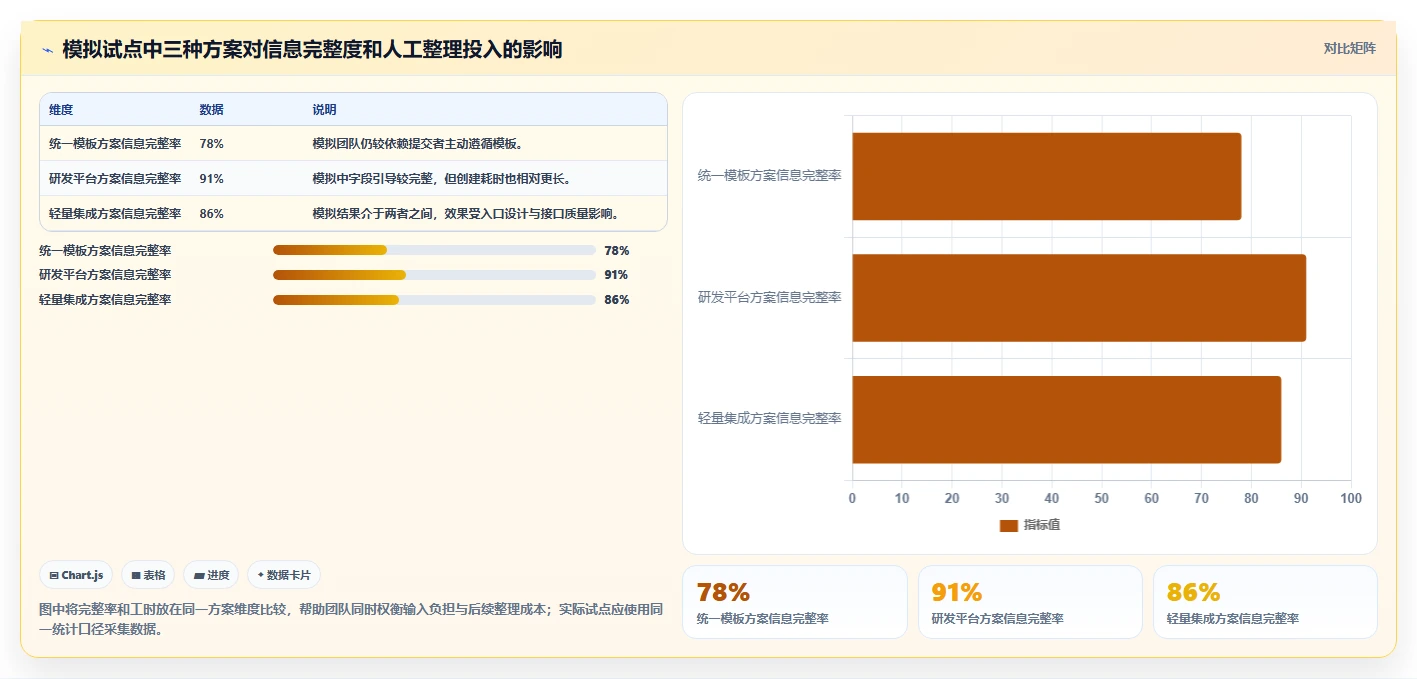Click table cell 研发平台方案信息完整率
Screen dimensions: 1417x679
pyautogui.click(x=115, y=179)
